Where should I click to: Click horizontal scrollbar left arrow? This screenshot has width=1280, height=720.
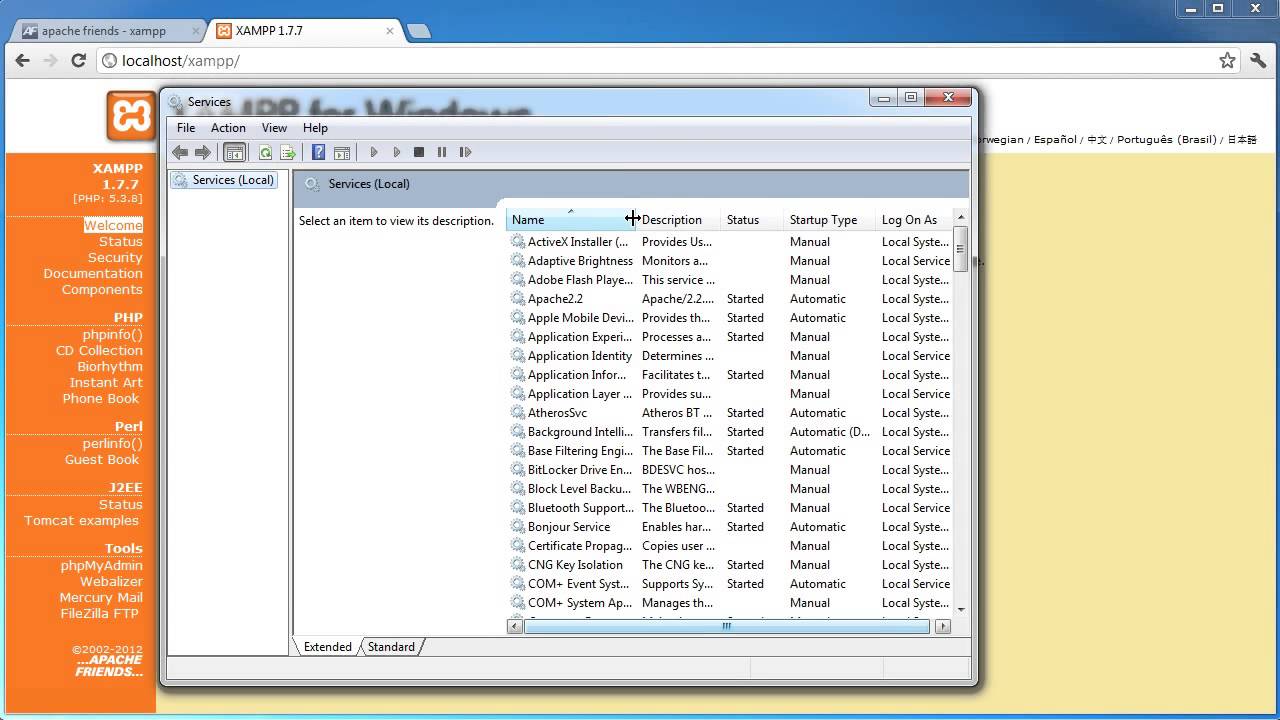pyautogui.click(x=515, y=626)
